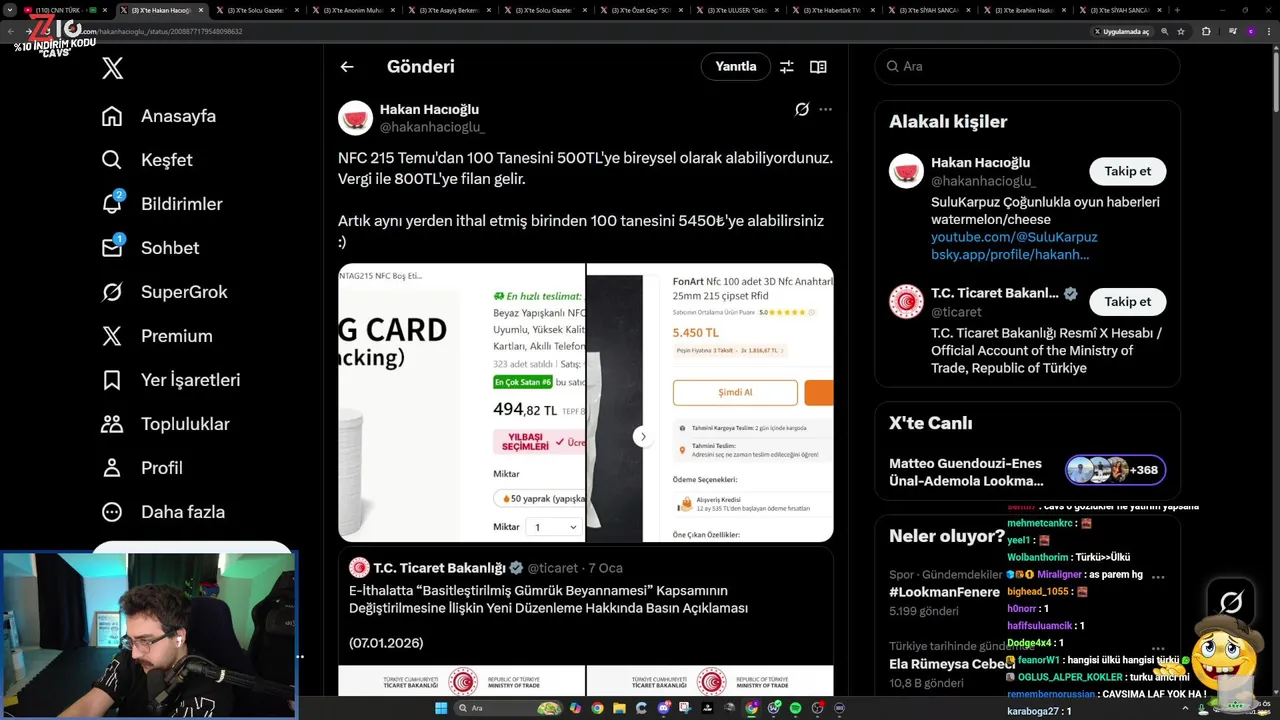This screenshot has height=720, width=1280.
Task: Click +368 listeners badge
Action: 1115,470
